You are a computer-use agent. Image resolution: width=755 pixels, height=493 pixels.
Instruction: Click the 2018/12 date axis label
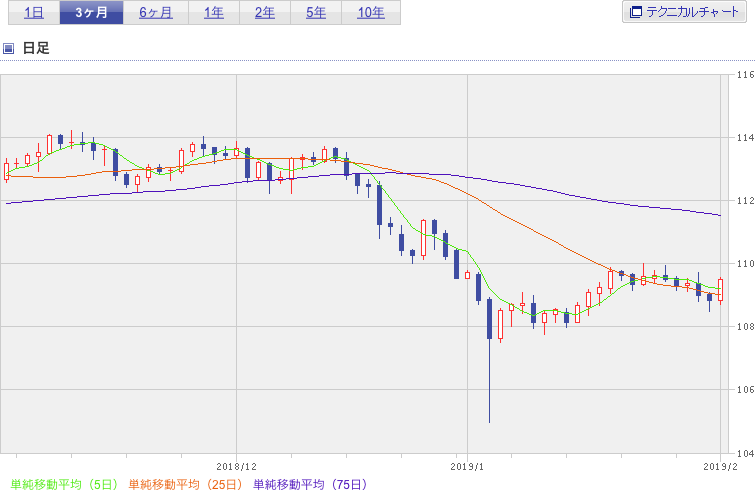pos(236,467)
